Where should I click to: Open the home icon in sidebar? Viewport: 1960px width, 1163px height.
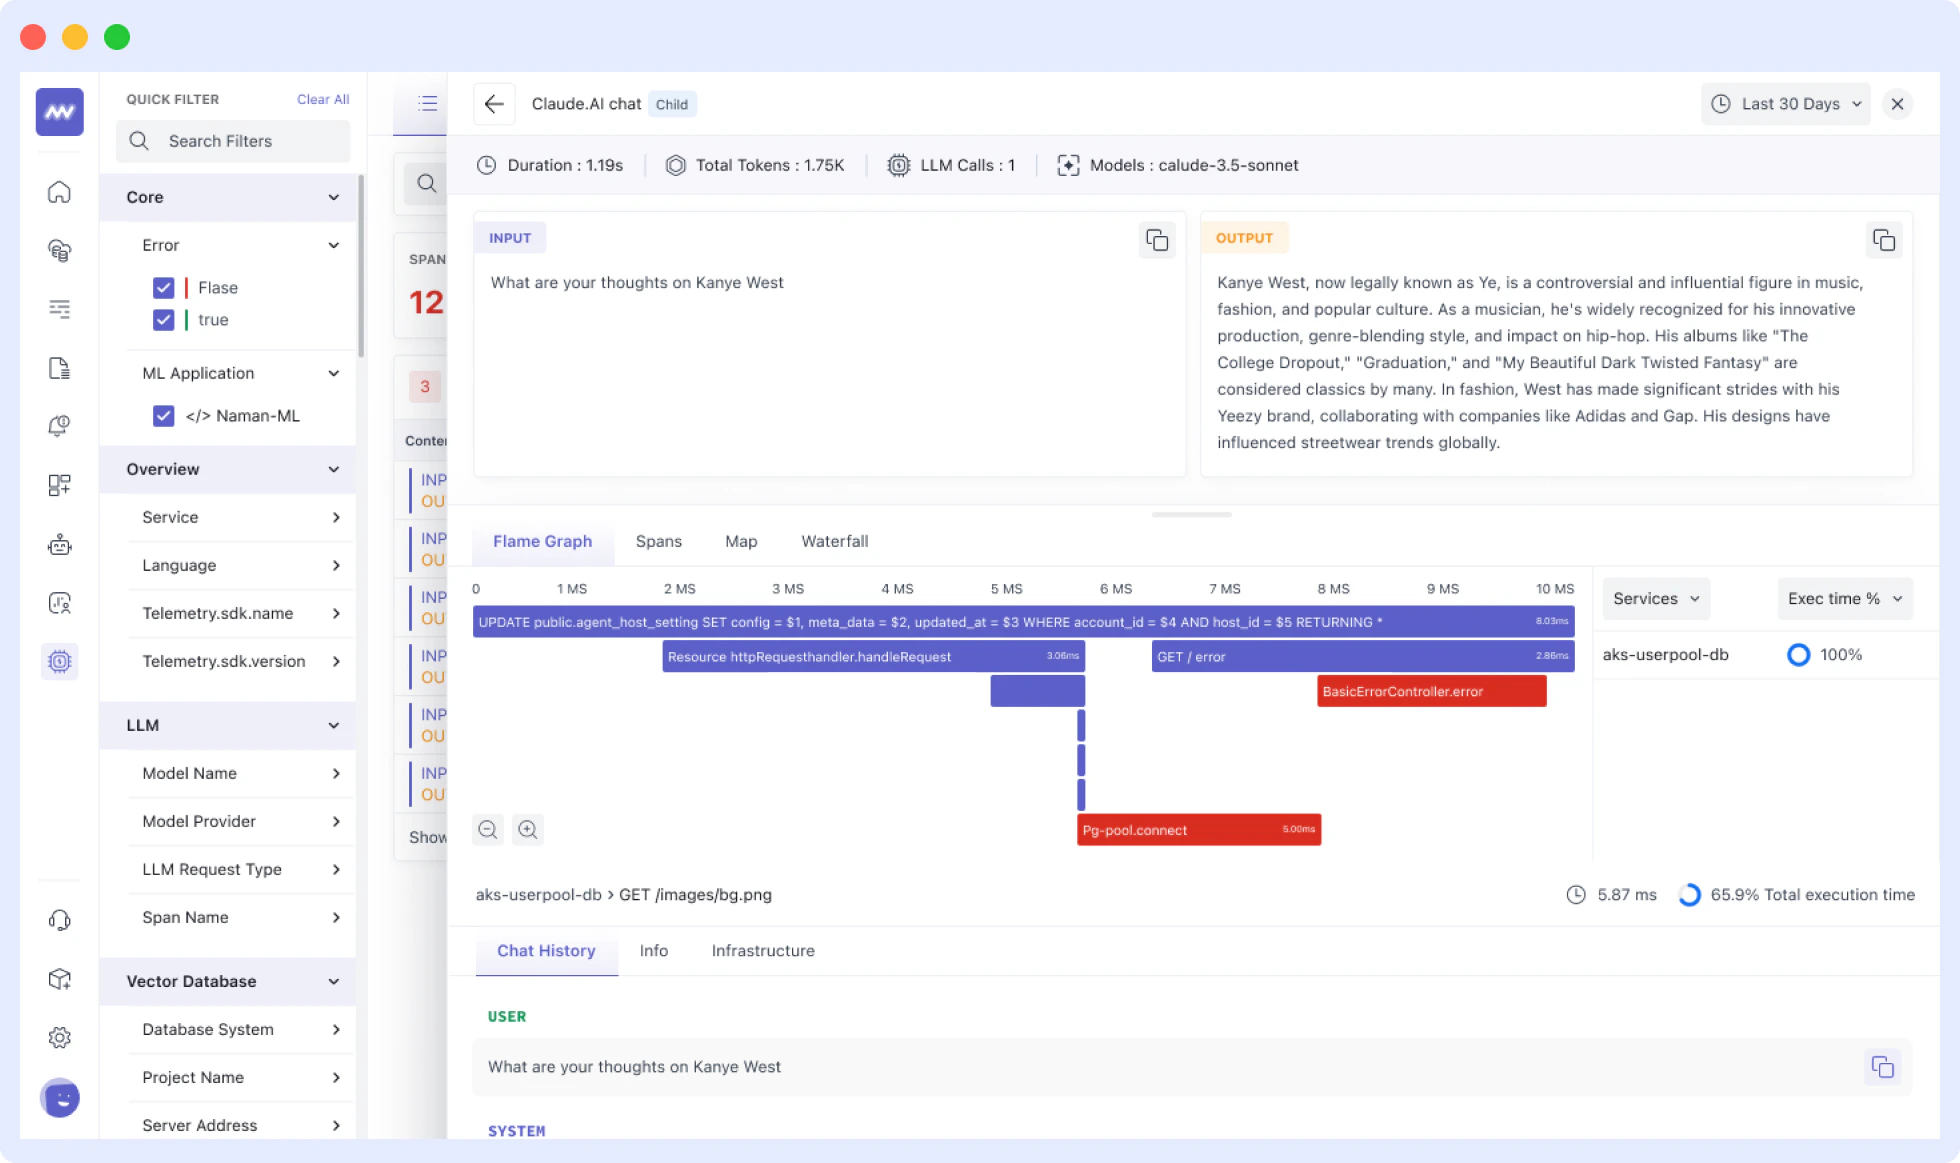point(59,192)
